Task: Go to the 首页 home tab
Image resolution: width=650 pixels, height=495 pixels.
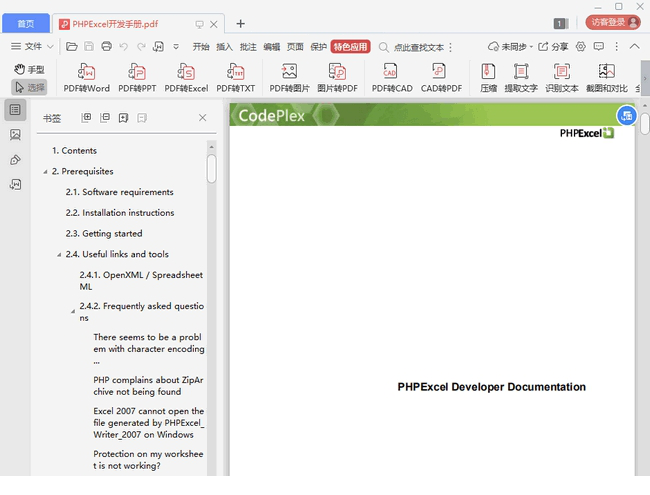Action: pyautogui.click(x=26, y=24)
